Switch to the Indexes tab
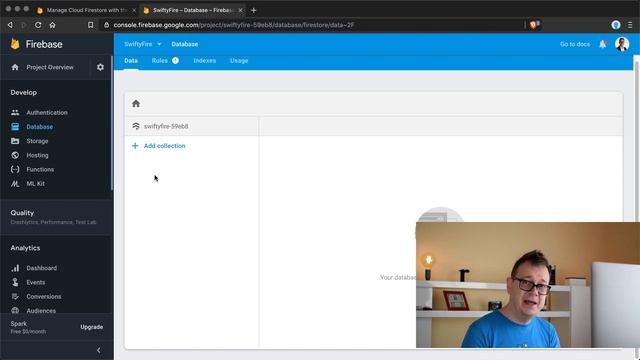This screenshot has height=360, width=640. 204,60
